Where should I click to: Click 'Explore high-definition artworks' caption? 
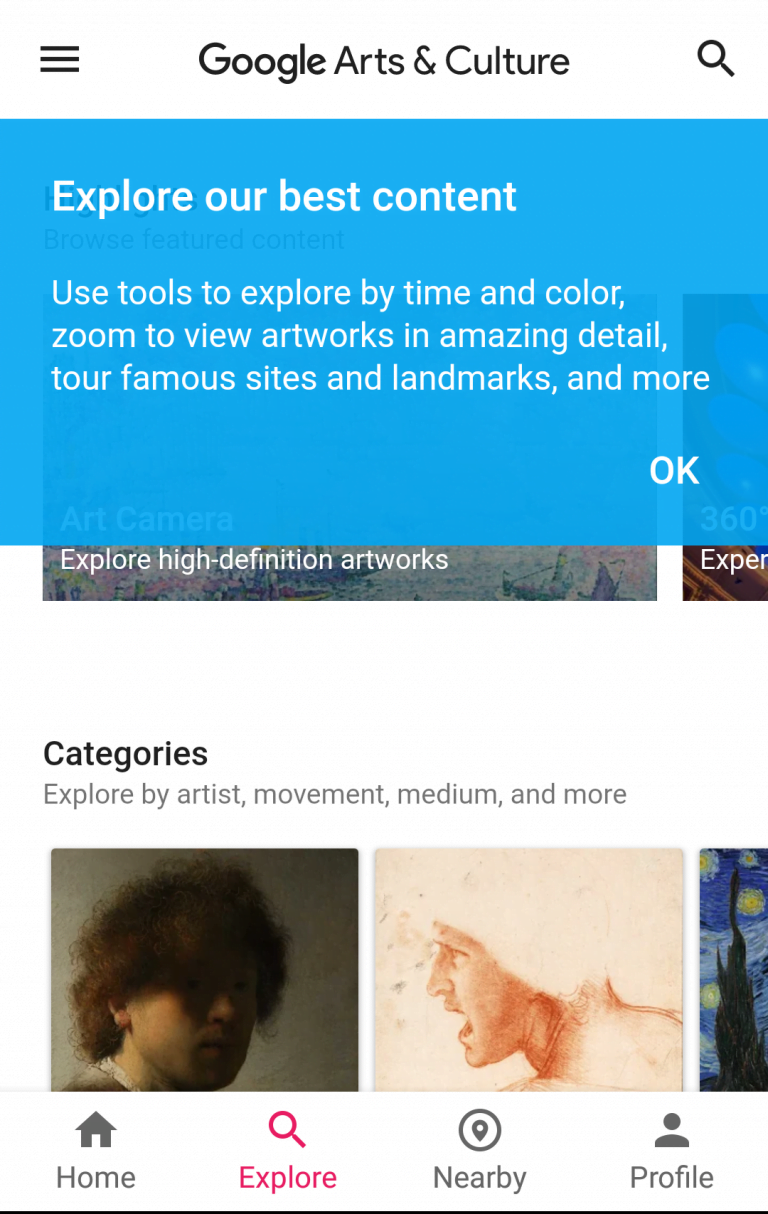coord(254,559)
